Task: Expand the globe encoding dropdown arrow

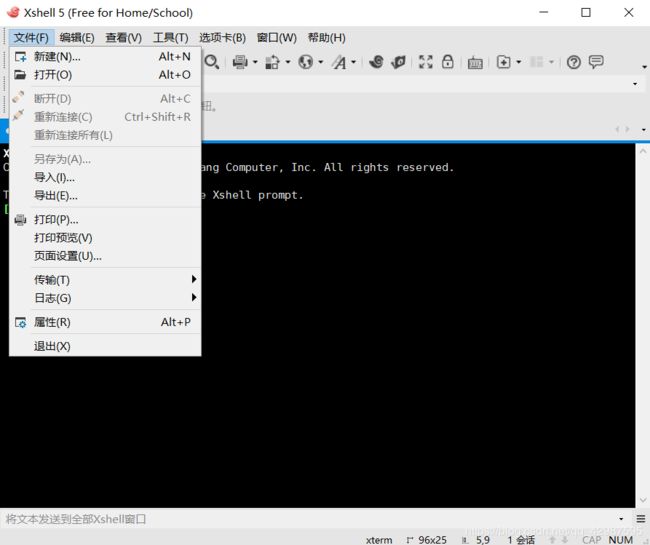Action: coord(320,62)
